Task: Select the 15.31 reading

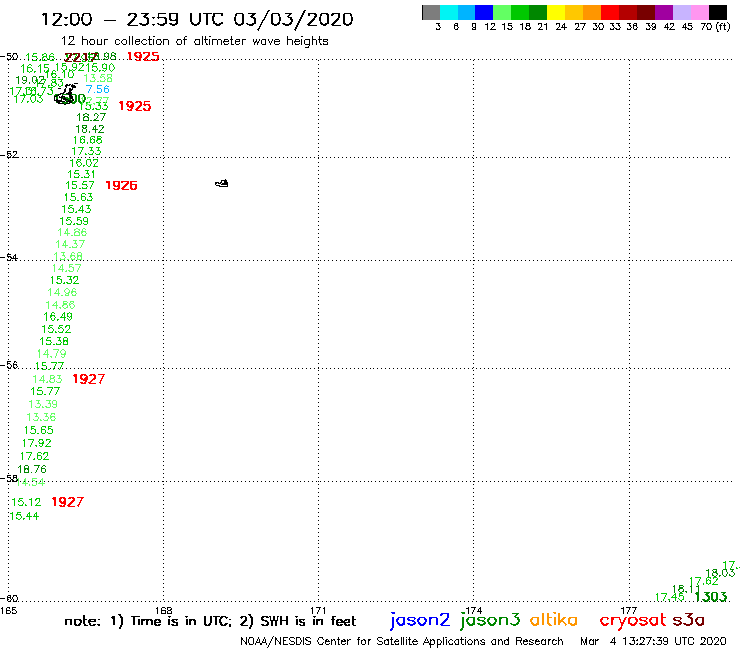Action: click(81, 174)
